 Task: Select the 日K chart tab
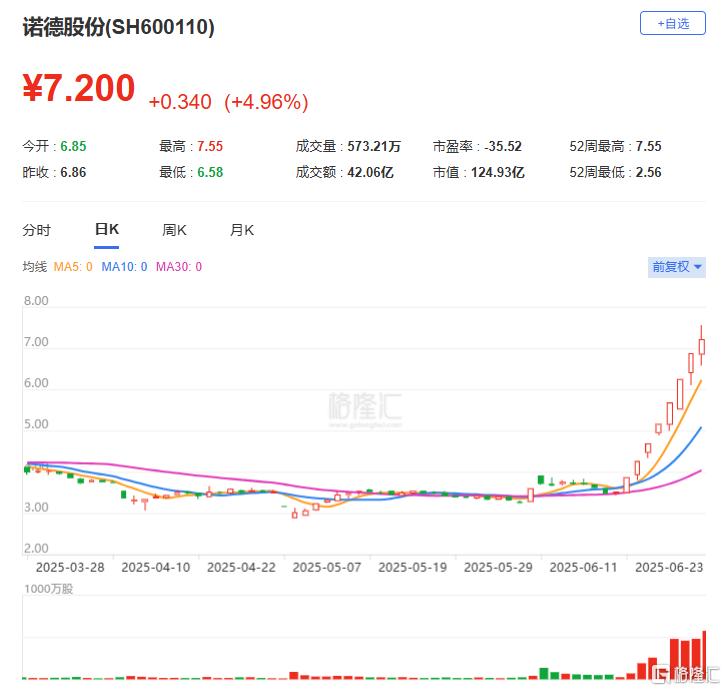click(x=107, y=229)
